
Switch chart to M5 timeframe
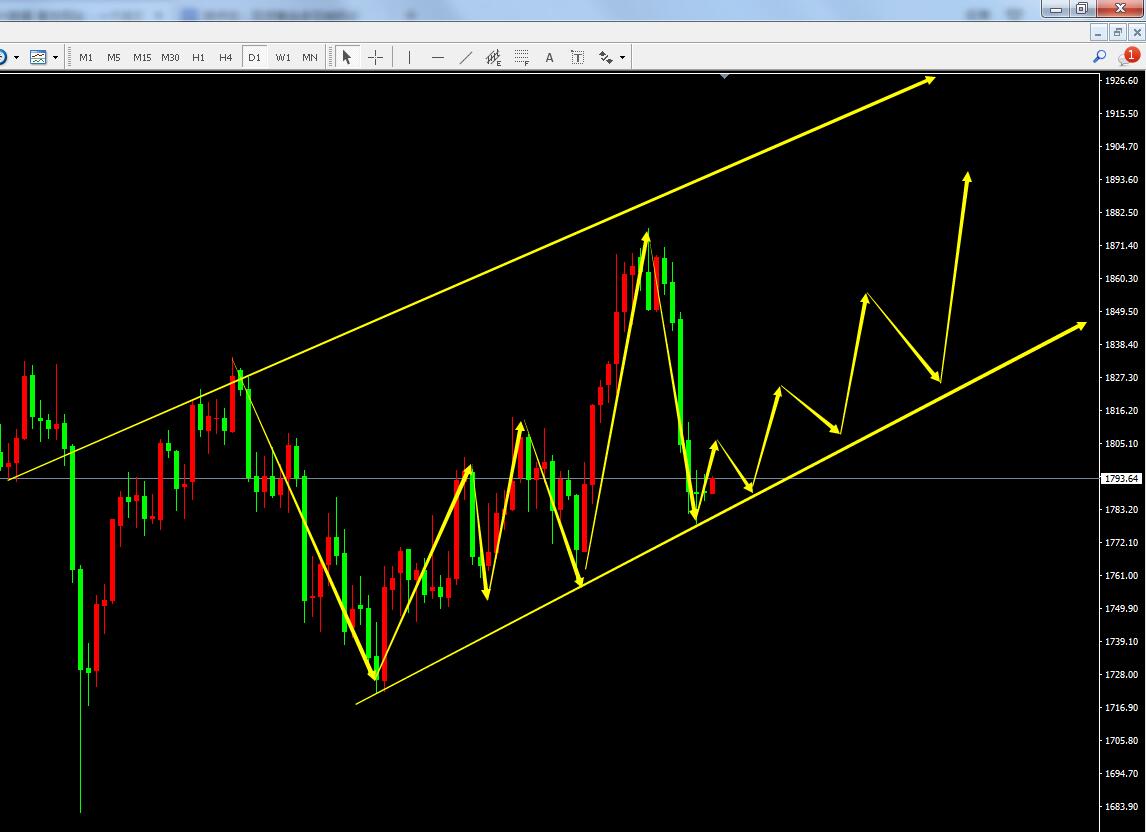(114, 57)
